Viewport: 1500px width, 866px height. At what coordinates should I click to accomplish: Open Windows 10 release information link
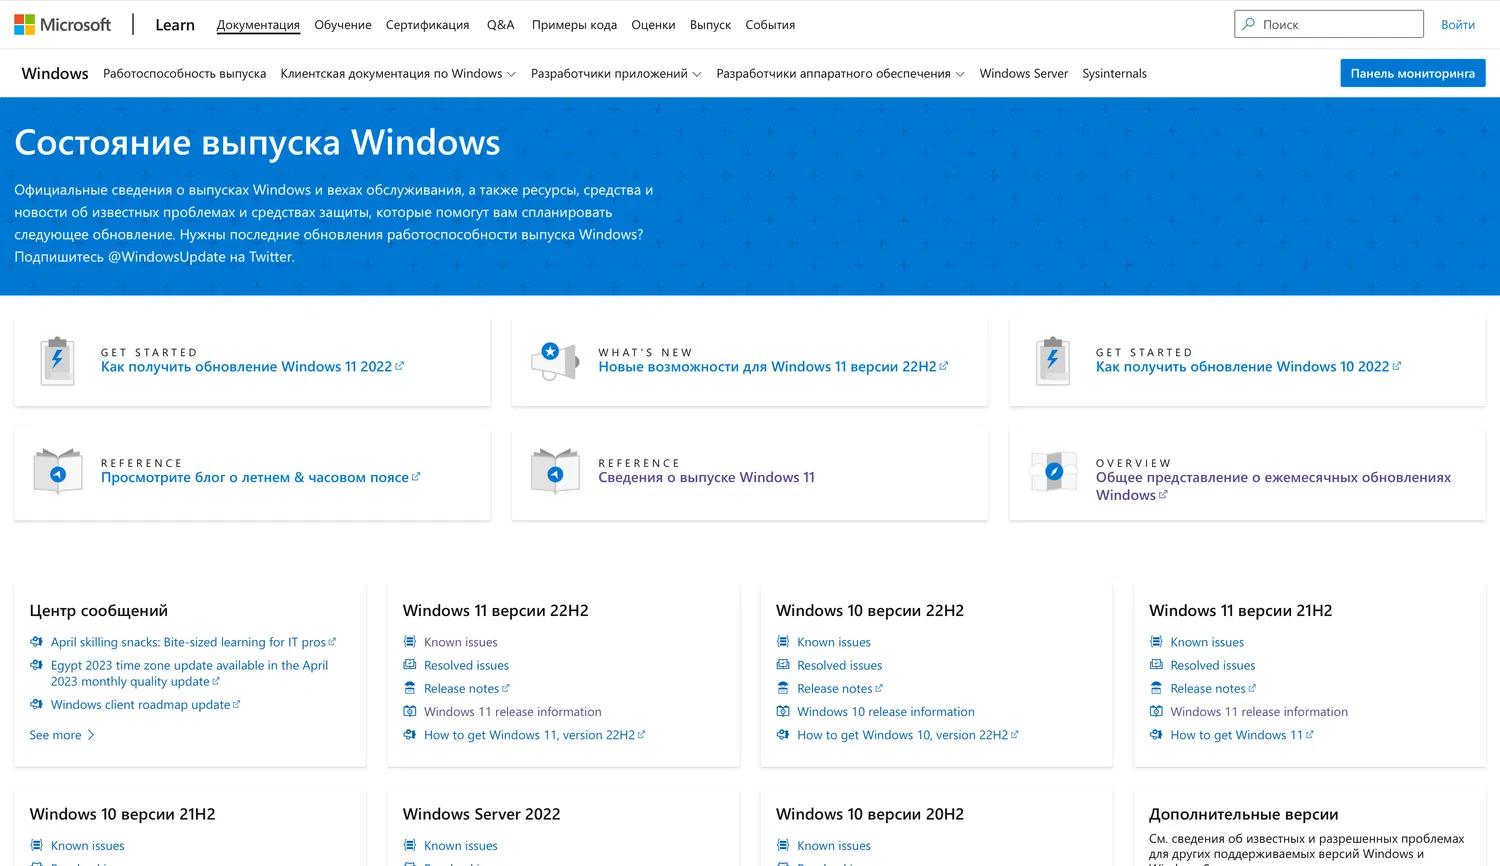click(885, 712)
